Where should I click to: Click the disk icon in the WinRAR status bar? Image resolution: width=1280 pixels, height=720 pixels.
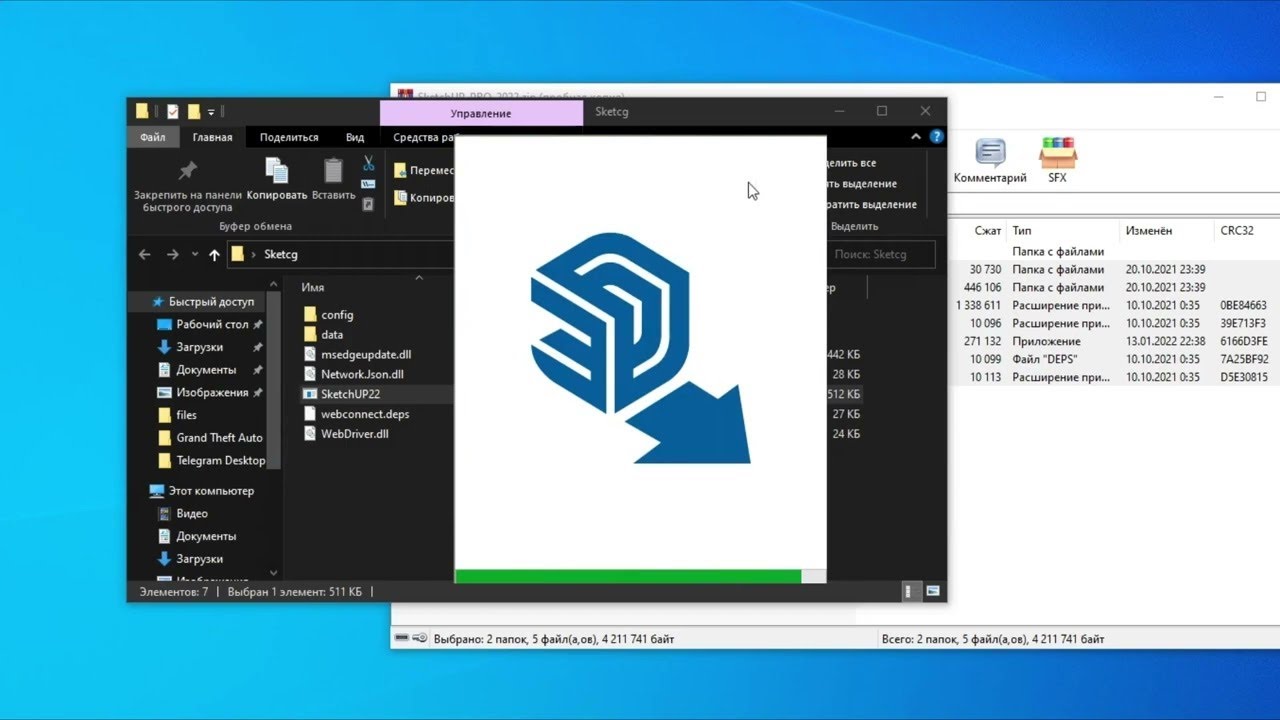(x=402, y=638)
